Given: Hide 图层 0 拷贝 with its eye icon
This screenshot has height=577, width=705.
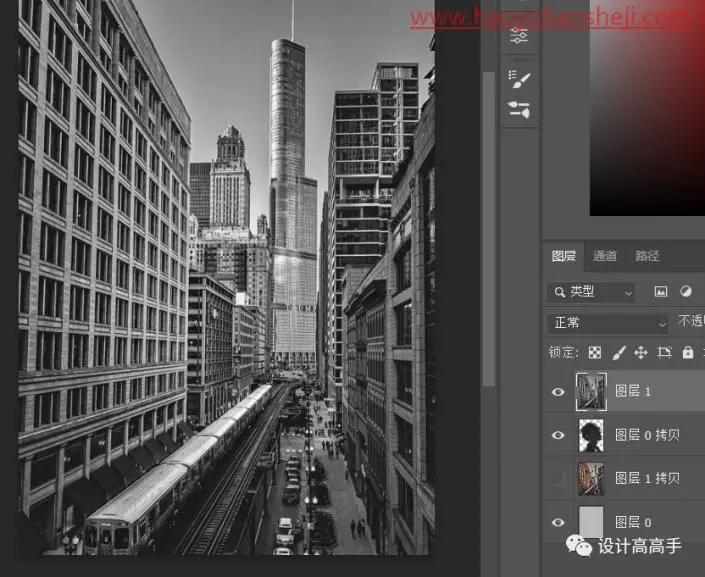Looking at the screenshot, I should (x=558, y=435).
